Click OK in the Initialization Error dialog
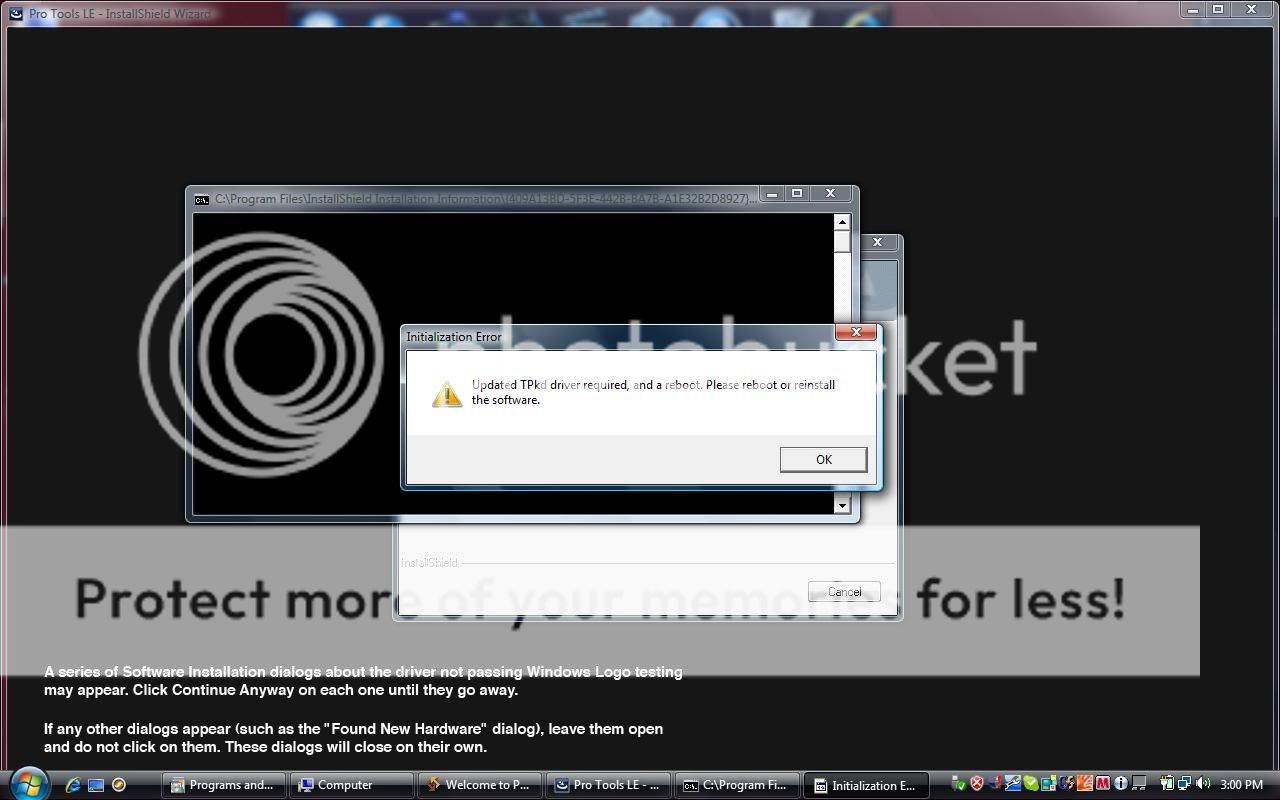The width and height of the screenshot is (1280, 800). point(823,459)
